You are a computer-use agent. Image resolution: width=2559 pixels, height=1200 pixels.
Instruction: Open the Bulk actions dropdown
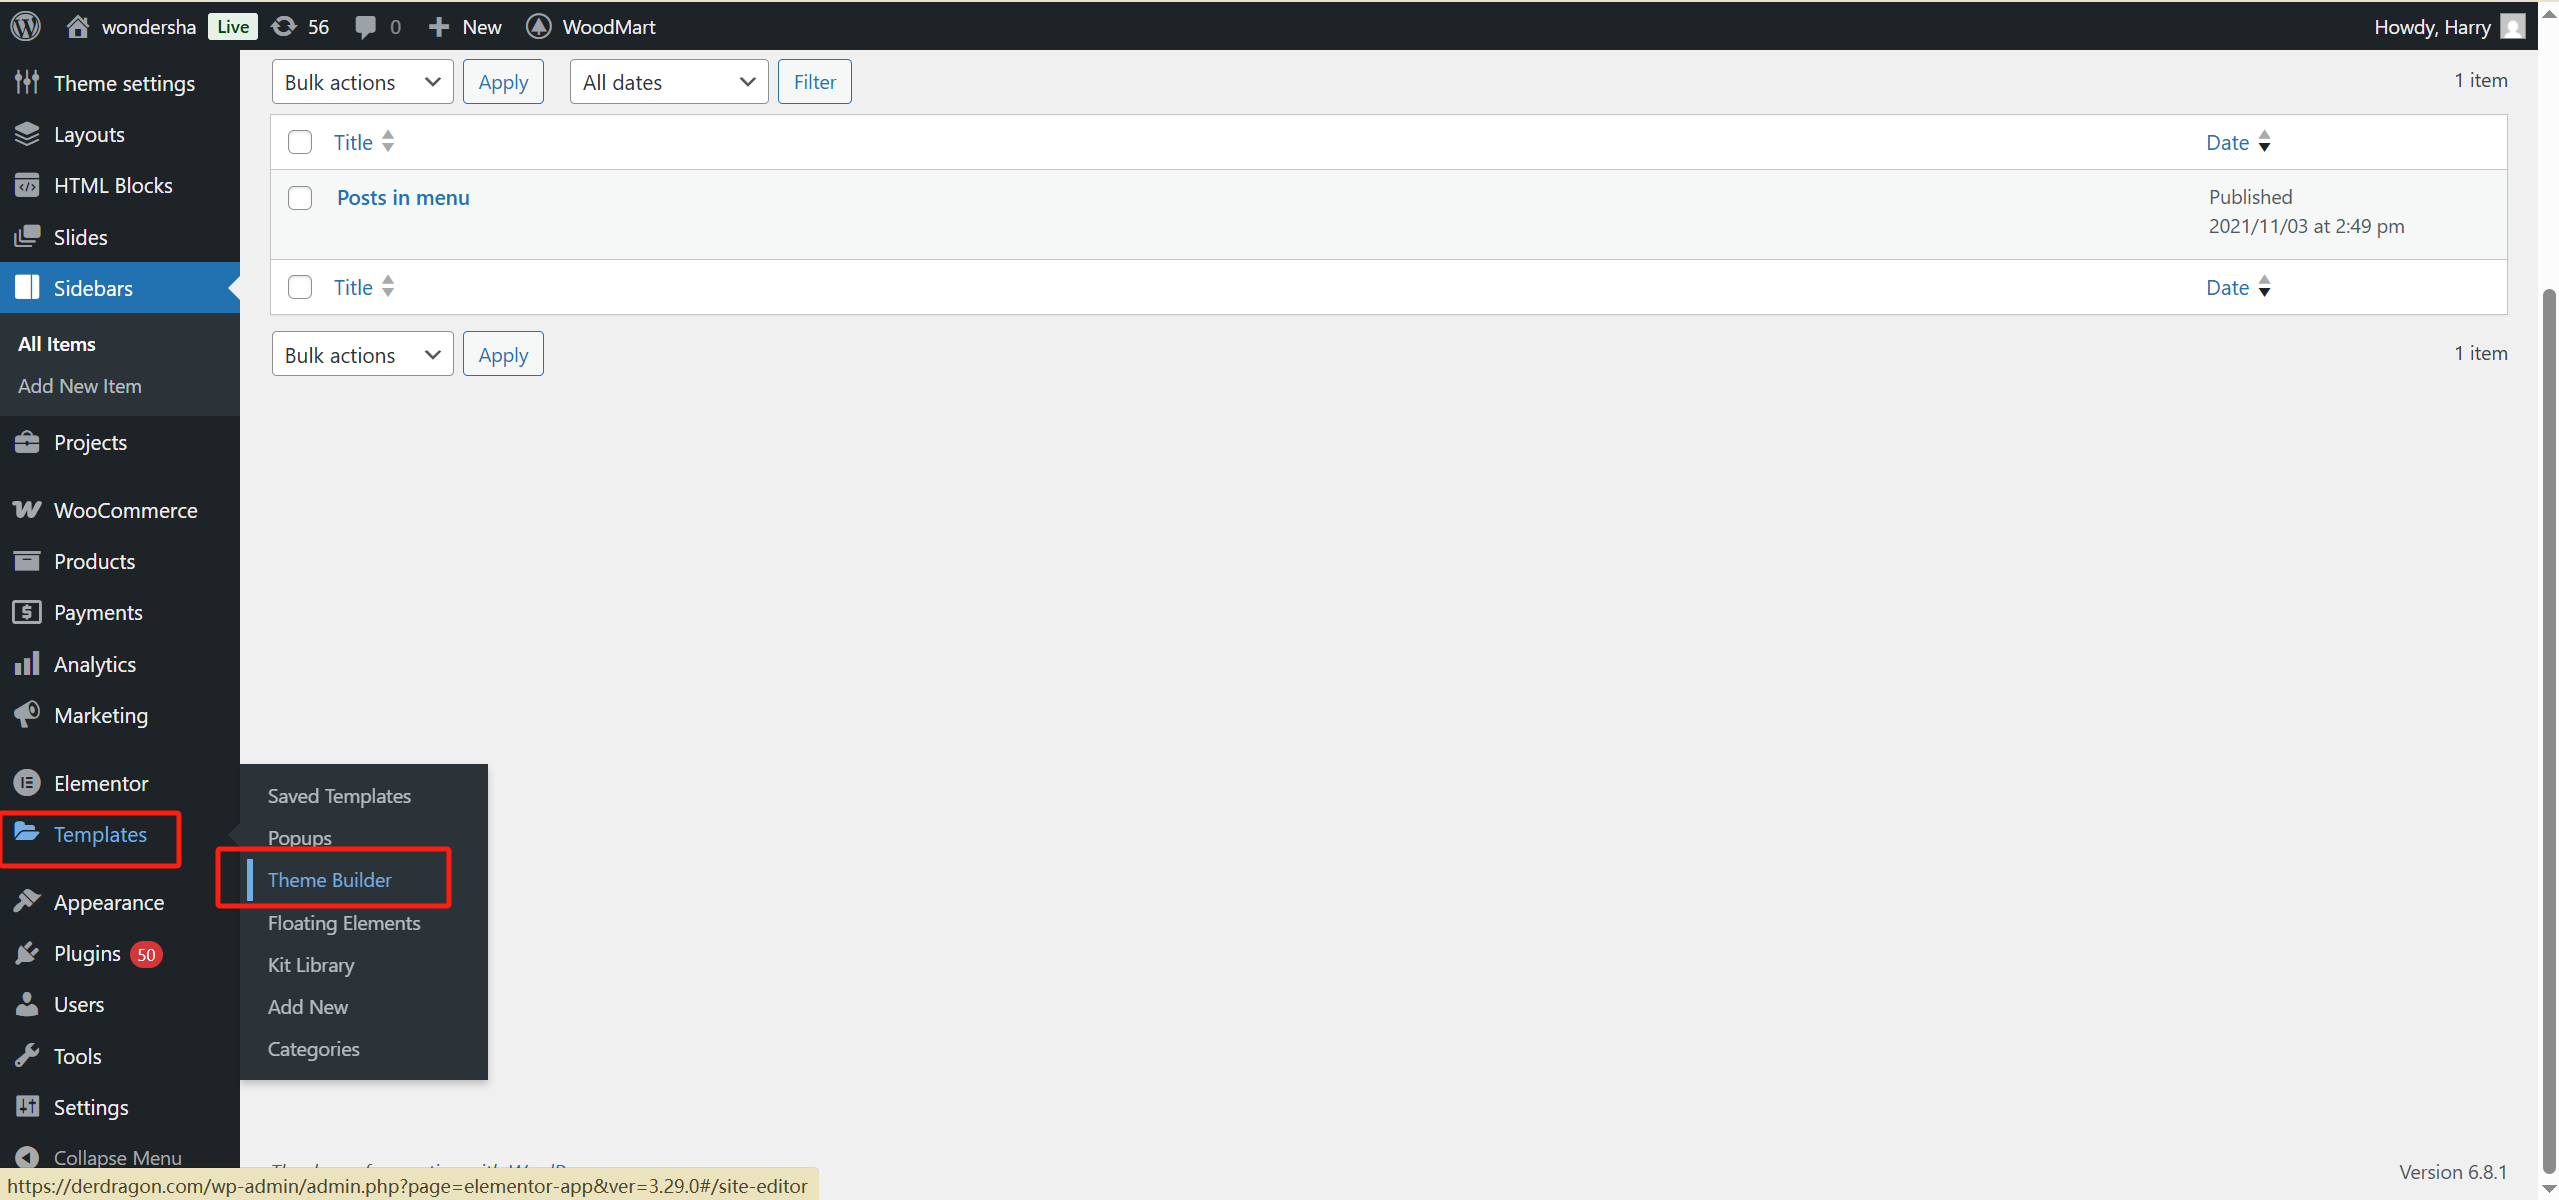coord(361,81)
